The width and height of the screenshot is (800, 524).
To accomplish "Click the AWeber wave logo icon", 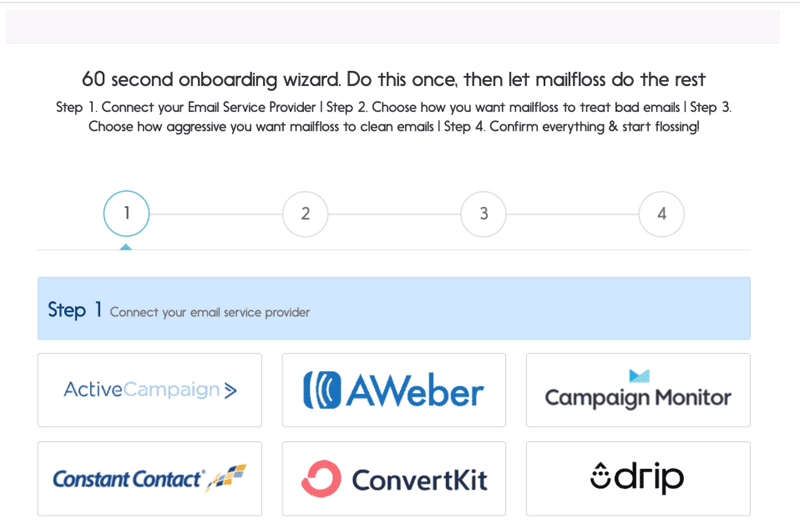I will coord(322,391).
